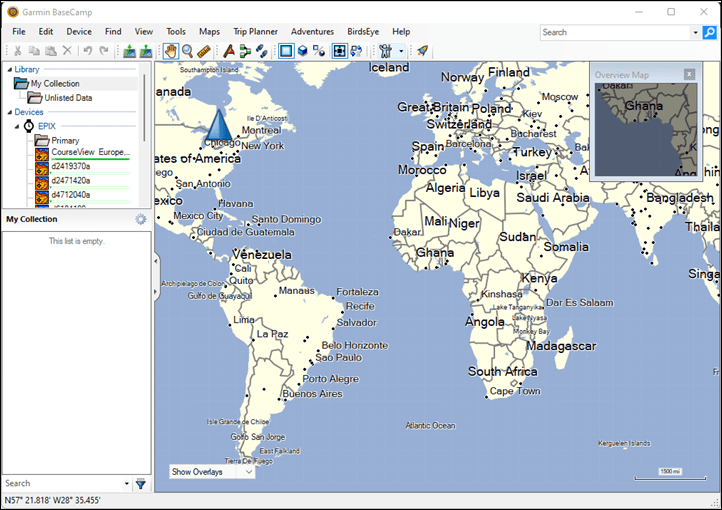Open the bottom search field dropdown arrow
Image resolution: width=722 pixels, height=510 pixels.
(x=127, y=484)
